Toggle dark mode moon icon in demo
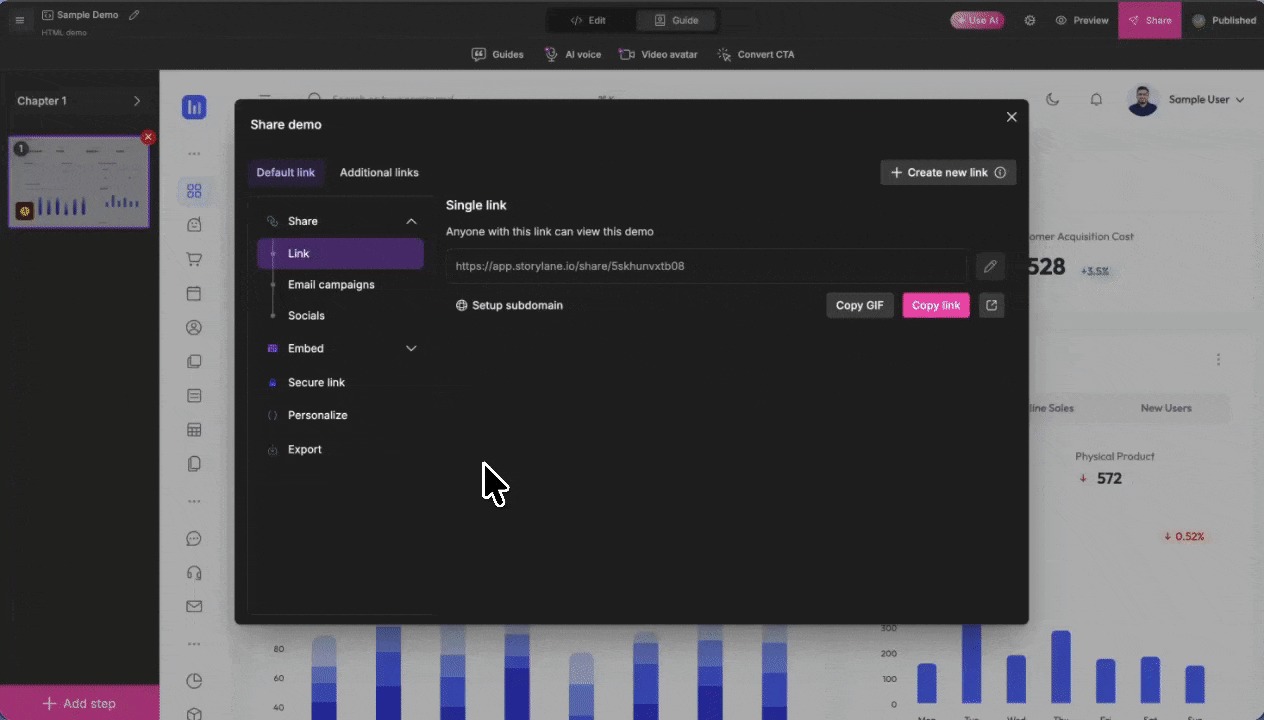The width and height of the screenshot is (1264, 720). pos(1053,99)
